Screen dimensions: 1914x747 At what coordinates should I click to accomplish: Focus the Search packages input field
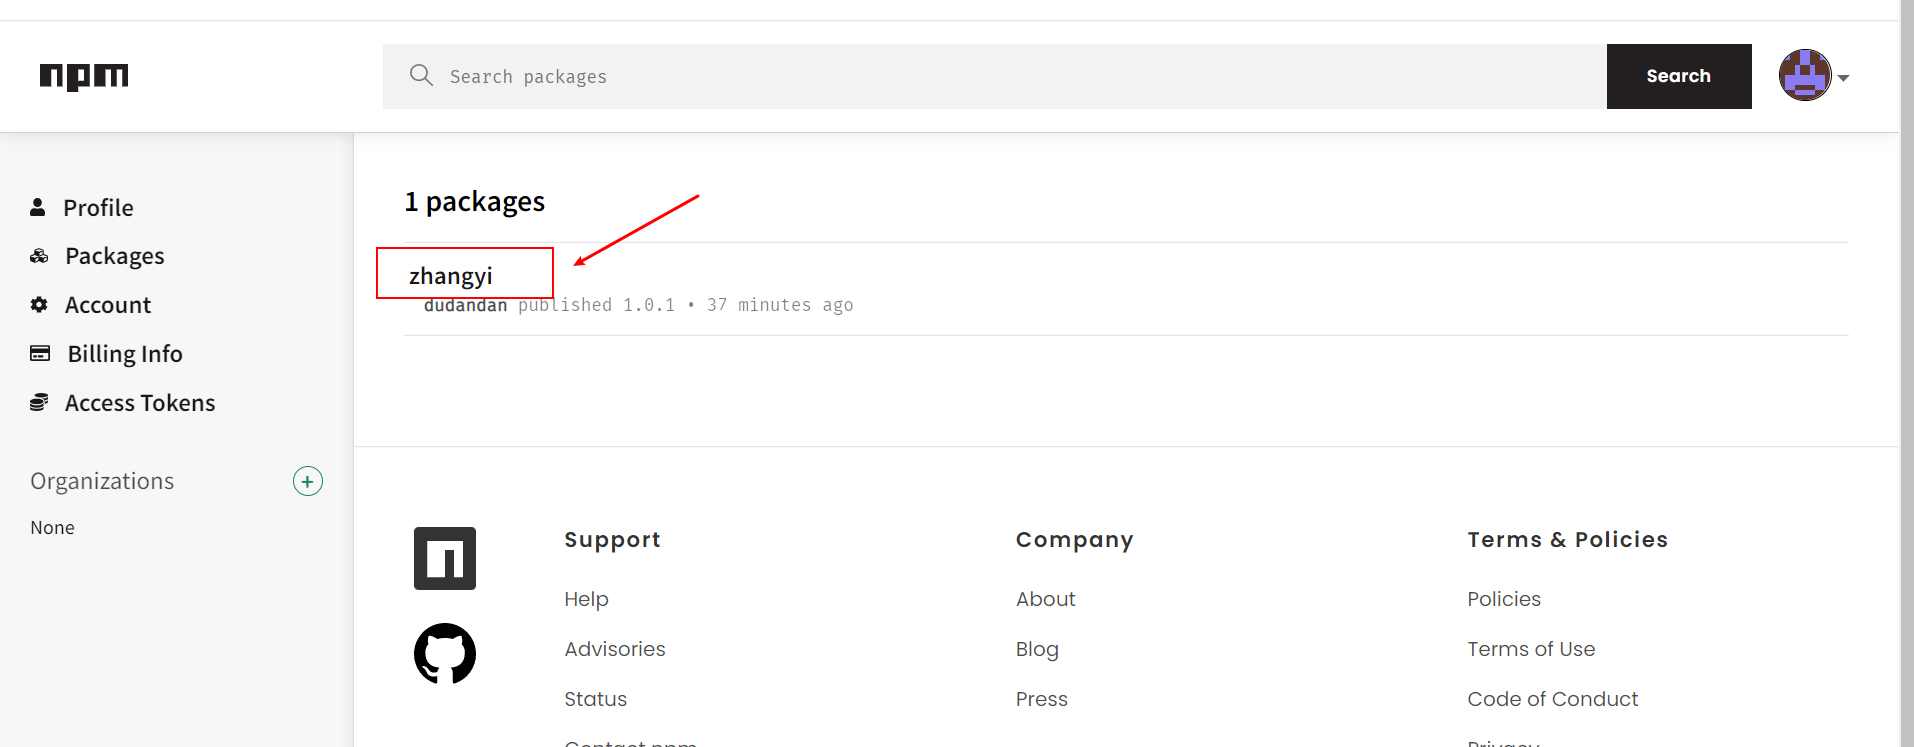995,76
